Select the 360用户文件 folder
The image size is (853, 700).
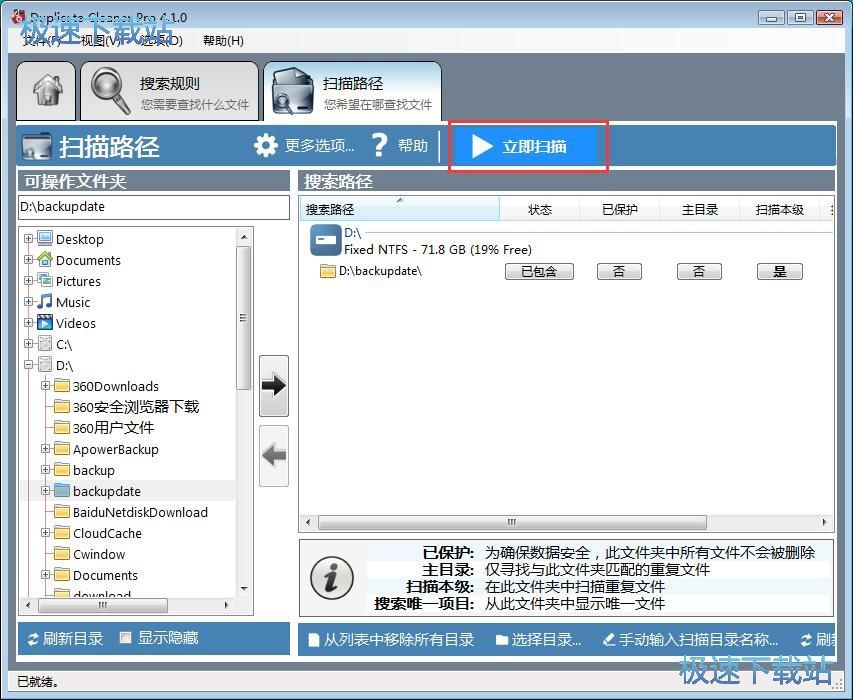pos(113,428)
